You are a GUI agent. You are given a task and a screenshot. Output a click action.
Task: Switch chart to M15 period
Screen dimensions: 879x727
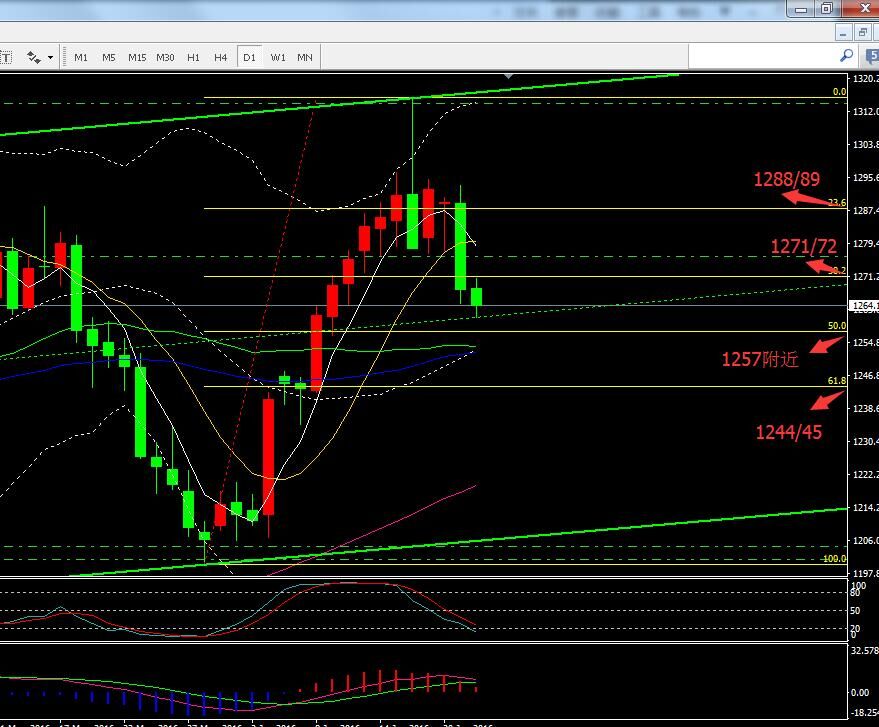click(x=137, y=57)
